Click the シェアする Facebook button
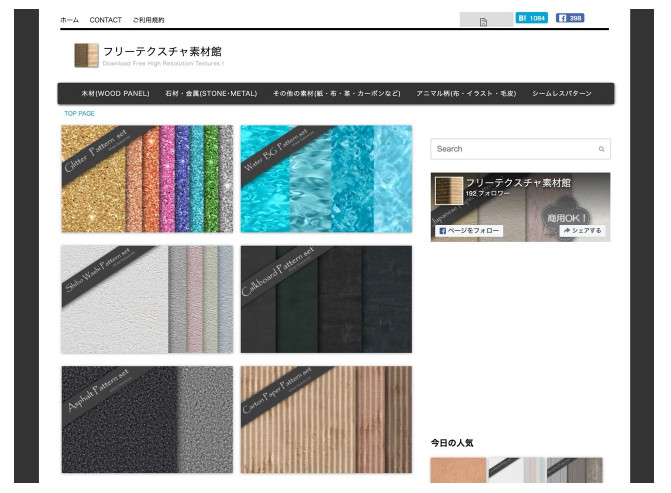Screen dimensions: 671x493 tap(582, 231)
